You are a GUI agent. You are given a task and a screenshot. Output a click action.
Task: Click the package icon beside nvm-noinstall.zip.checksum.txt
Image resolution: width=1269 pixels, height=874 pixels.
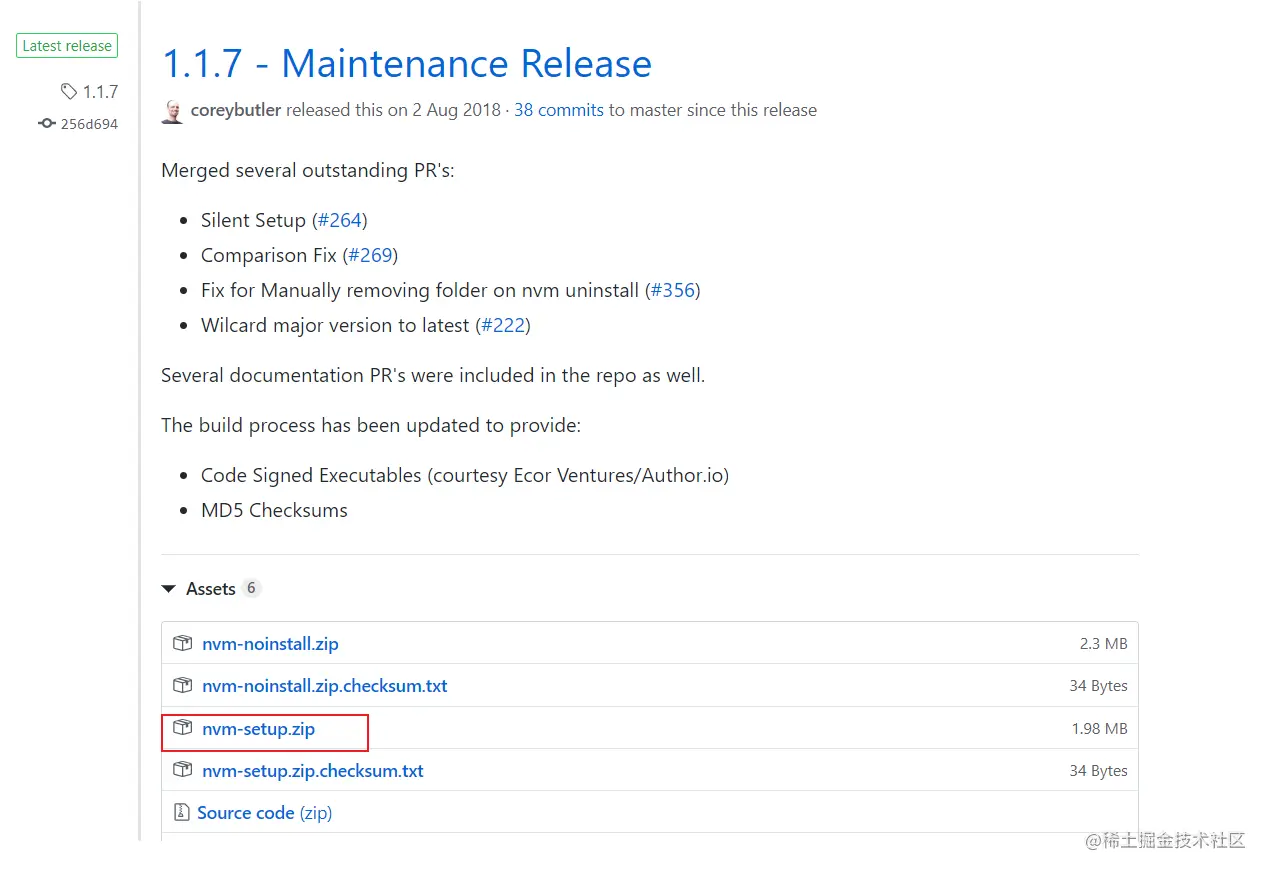pos(182,686)
